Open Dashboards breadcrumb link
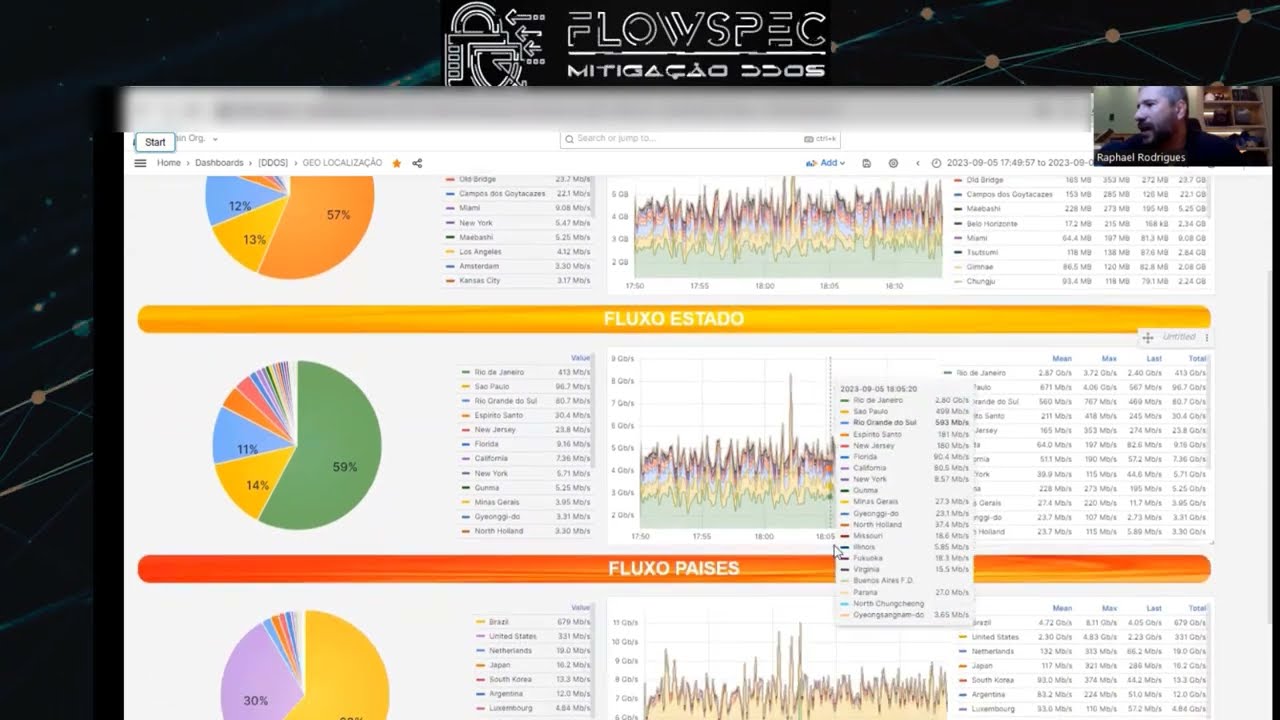1280x720 pixels. tap(219, 163)
